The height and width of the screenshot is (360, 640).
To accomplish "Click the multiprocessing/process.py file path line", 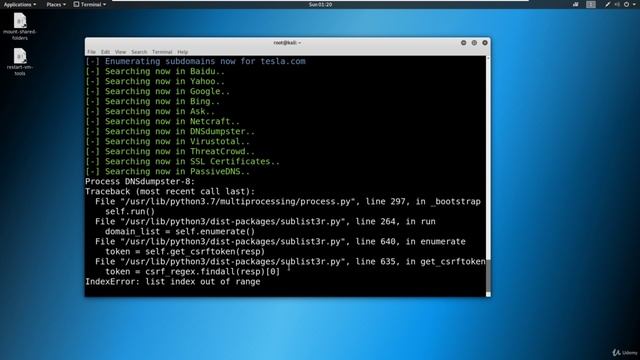I will 288,202.
